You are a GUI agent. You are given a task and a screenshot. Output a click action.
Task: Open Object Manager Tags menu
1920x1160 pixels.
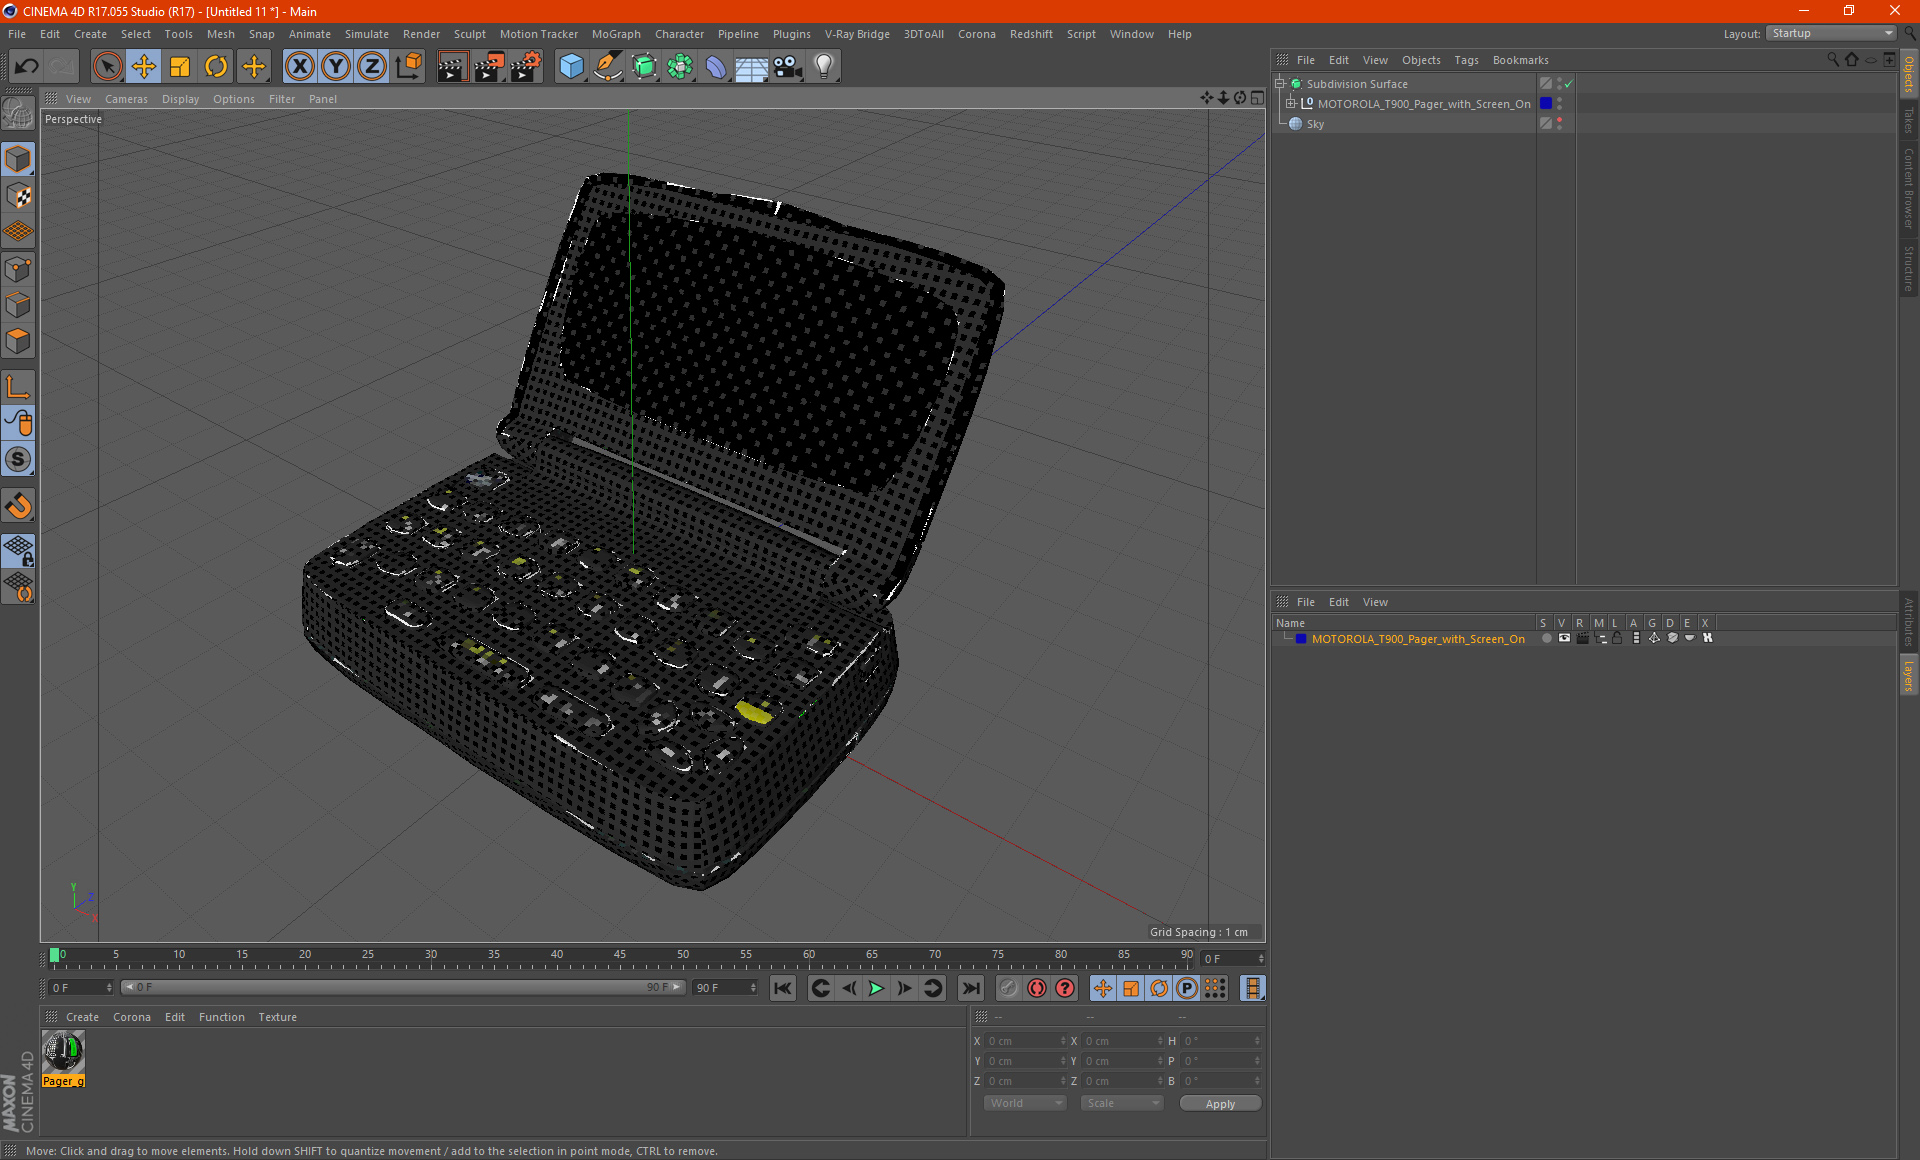1466,60
